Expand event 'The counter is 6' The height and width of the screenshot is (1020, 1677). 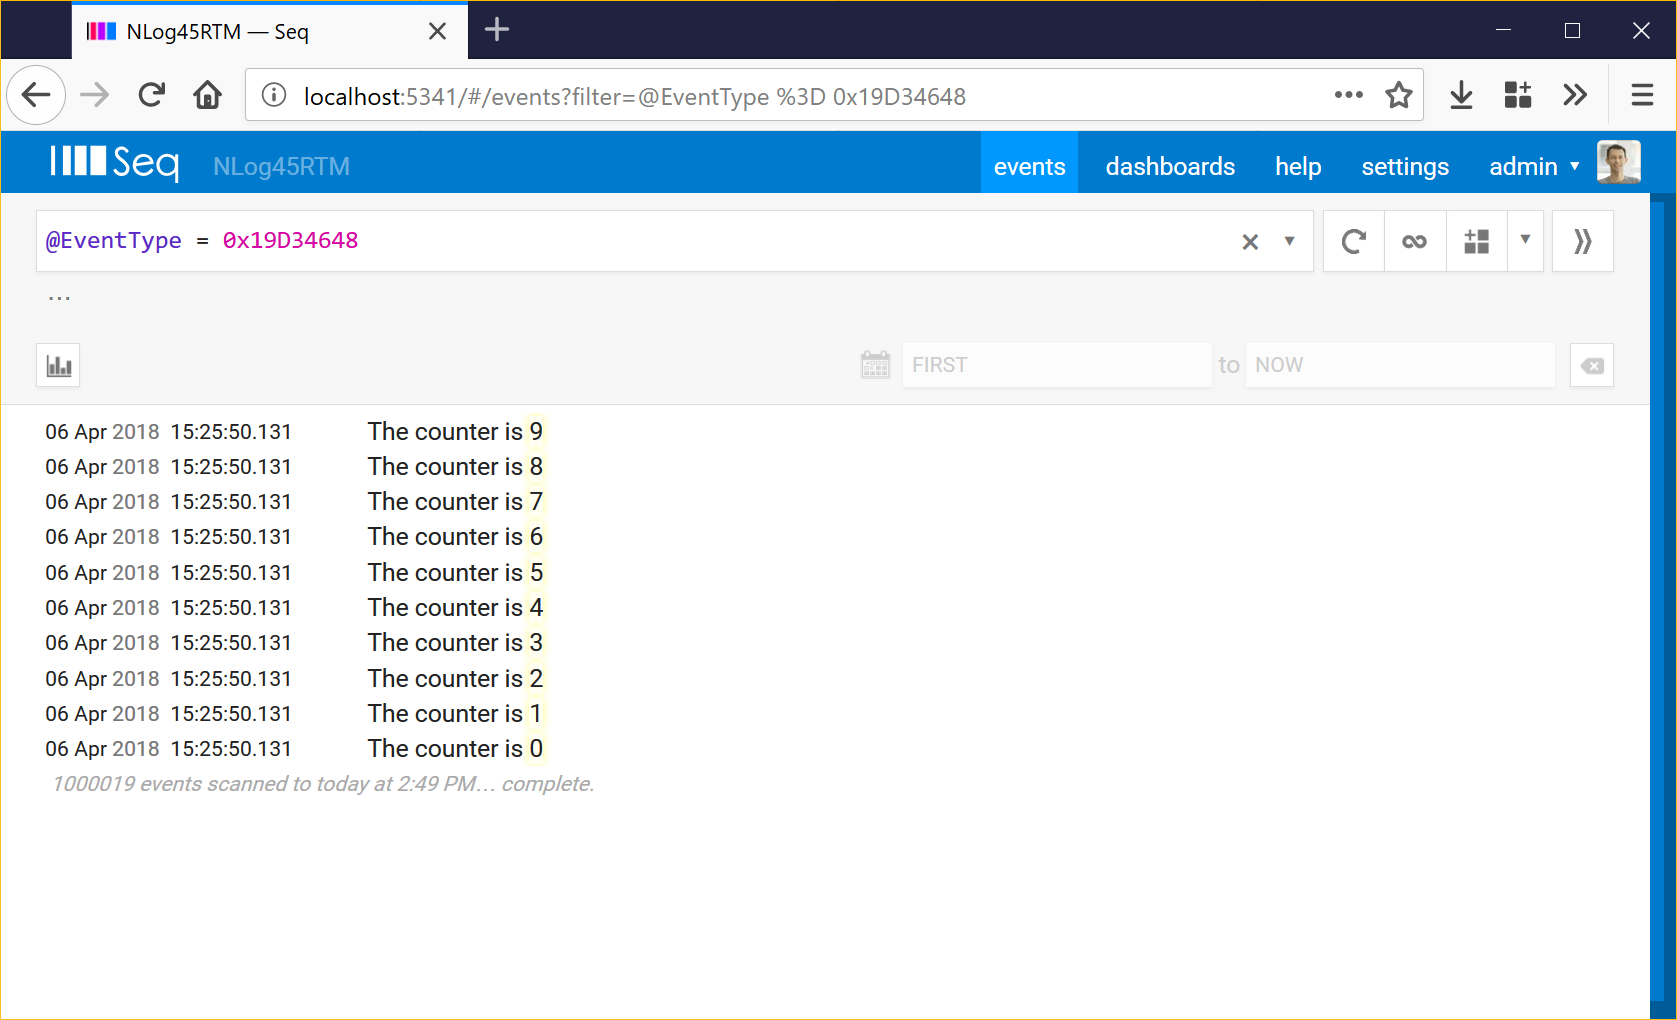[x=455, y=536]
